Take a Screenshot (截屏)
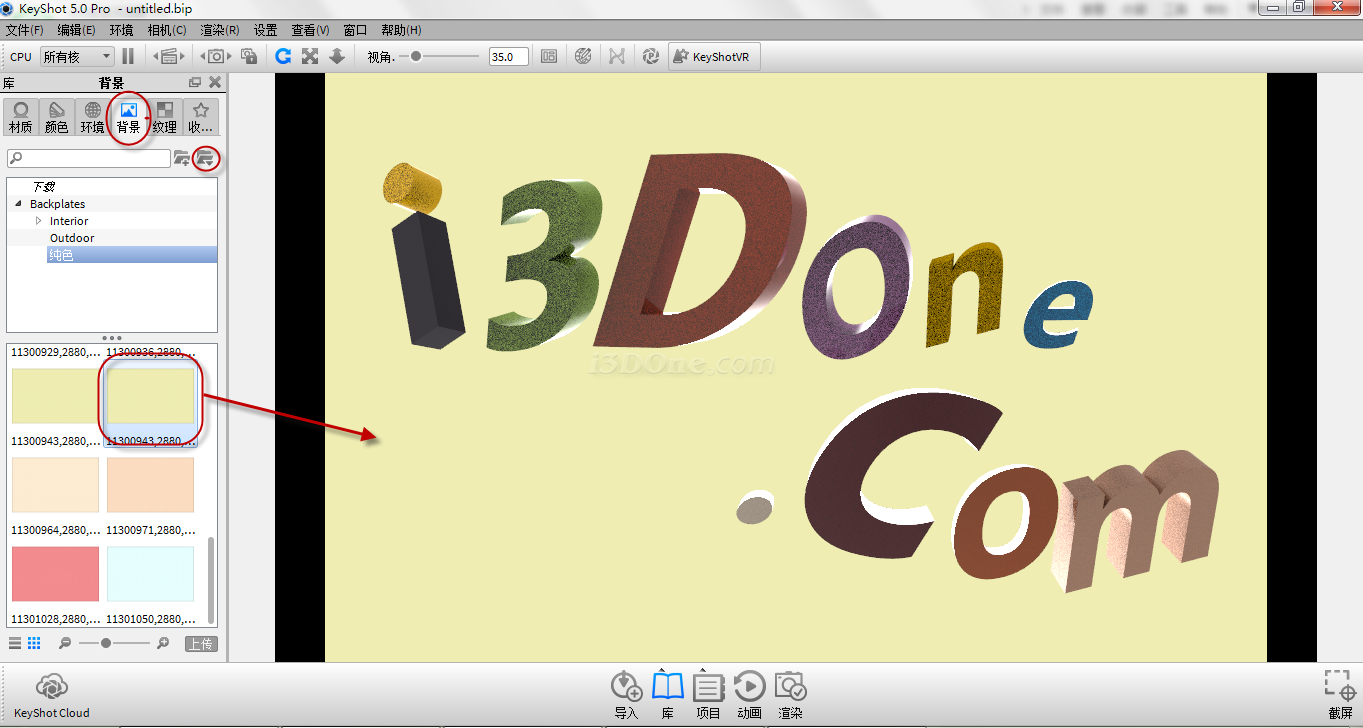The height and width of the screenshot is (728, 1363). coord(1339,695)
